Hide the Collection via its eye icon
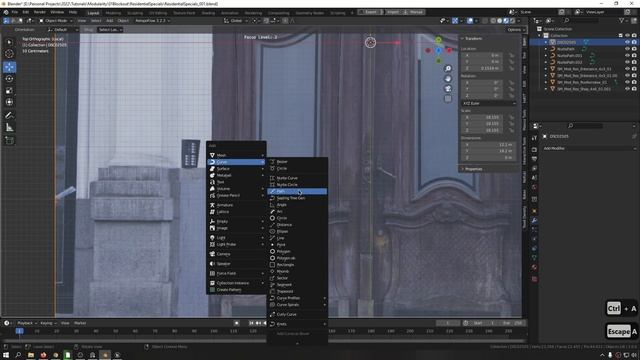The width and height of the screenshot is (640, 360). 627,36
